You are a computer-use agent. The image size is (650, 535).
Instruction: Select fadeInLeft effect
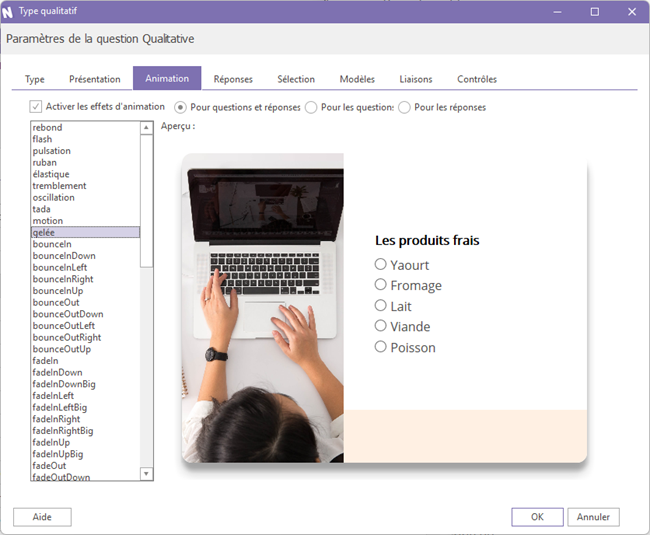[86, 395]
